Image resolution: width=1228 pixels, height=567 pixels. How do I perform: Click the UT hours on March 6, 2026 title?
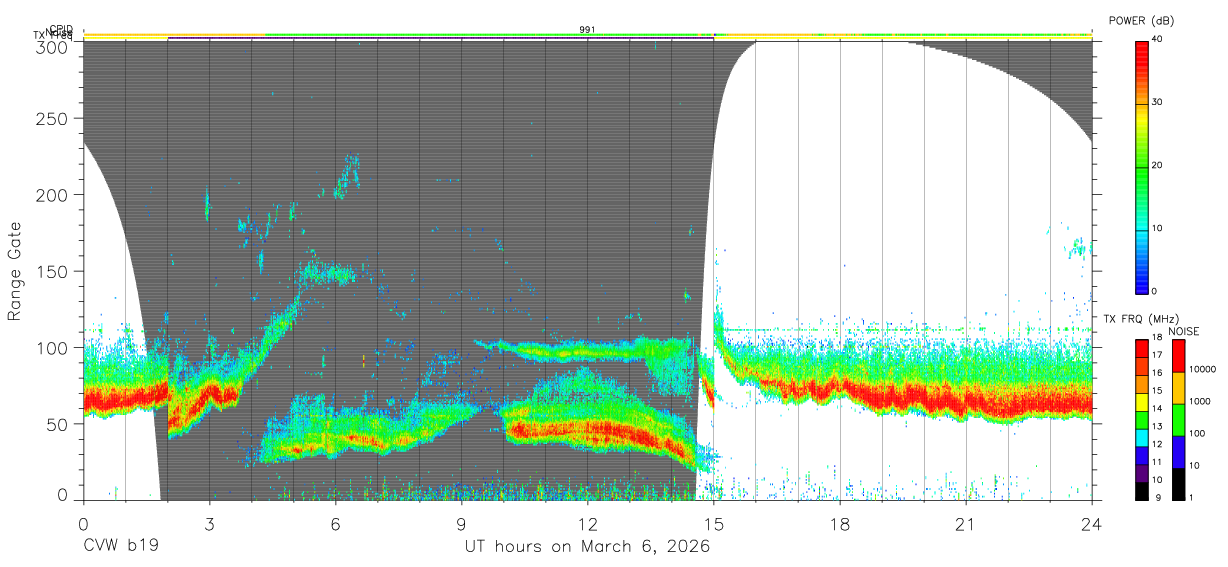click(588, 547)
